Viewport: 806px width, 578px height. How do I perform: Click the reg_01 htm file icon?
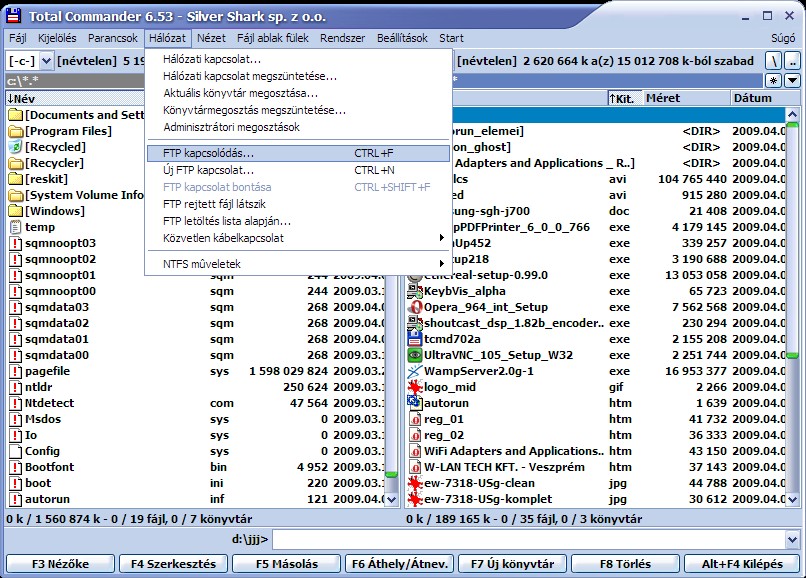coord(415,419)
